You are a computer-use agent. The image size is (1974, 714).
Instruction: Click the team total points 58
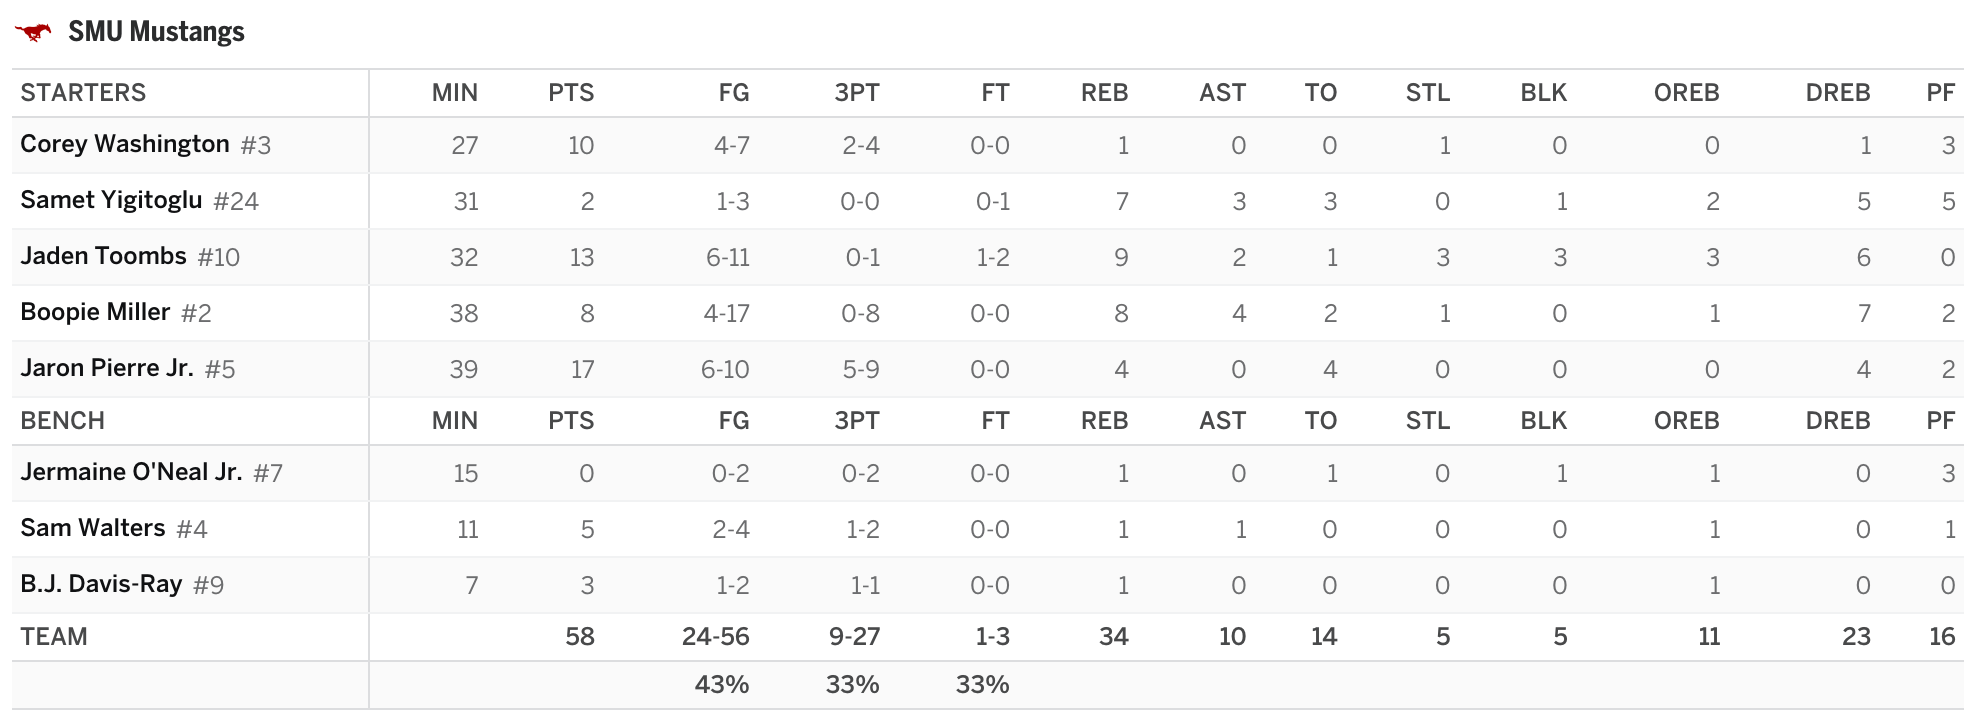[x=580, y=637]
